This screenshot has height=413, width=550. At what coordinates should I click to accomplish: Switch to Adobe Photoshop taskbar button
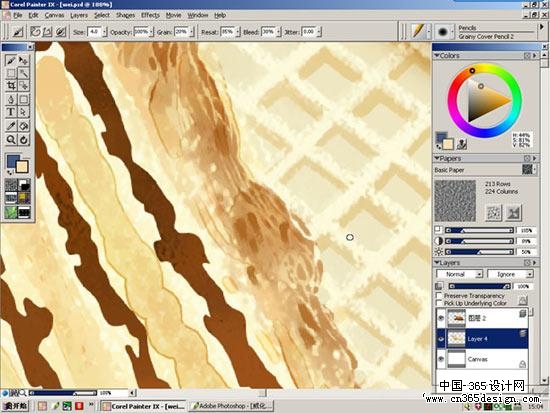232,406
